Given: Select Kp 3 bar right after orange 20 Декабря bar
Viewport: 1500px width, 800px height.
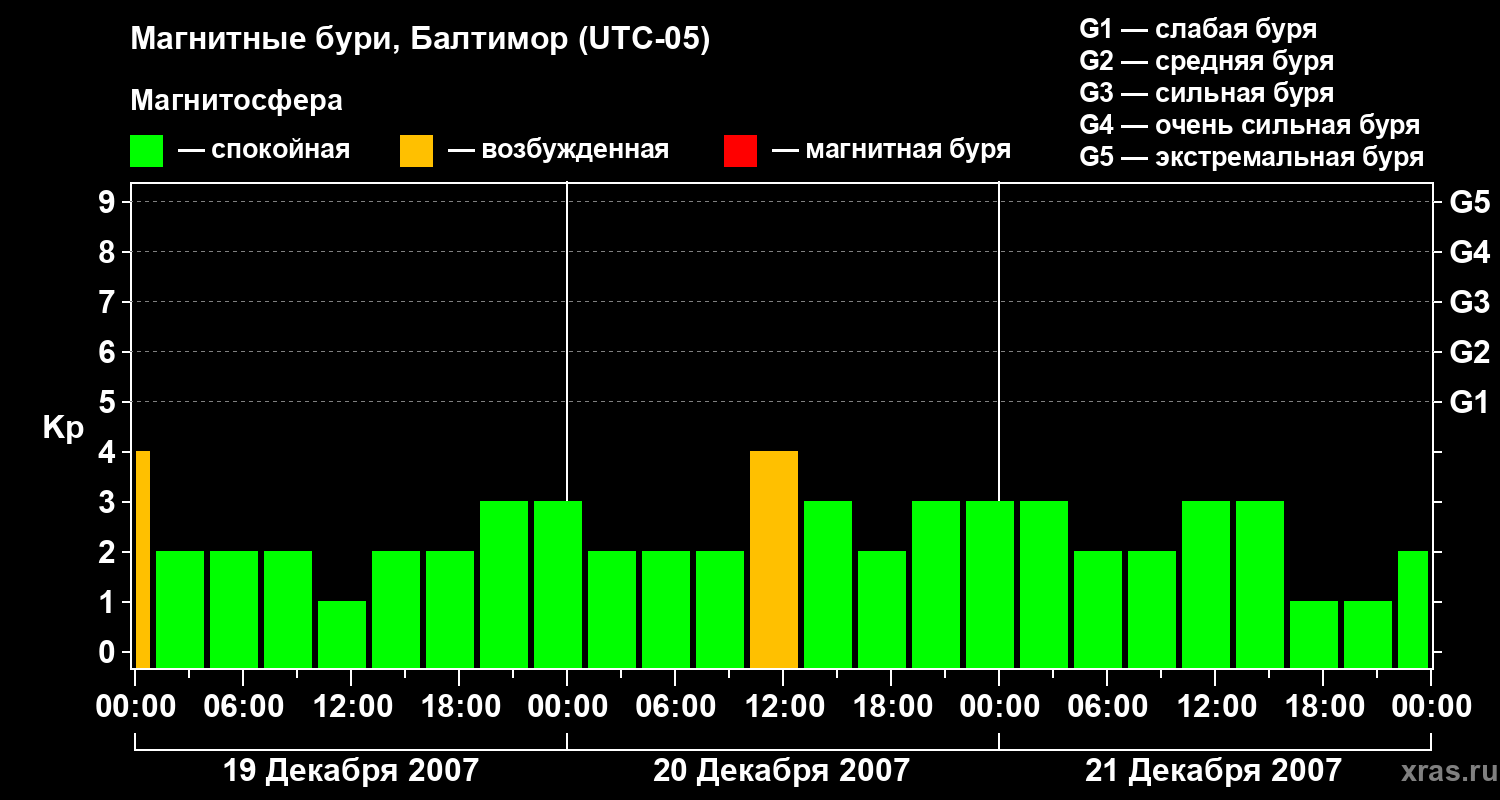Looking at the screenshot, I should point(828,584).
